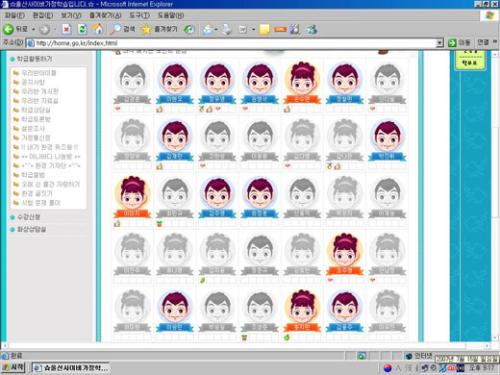The width and height of the screenshot is (500, 375).
Task: Click the Print icon in toolbar
Action: (227, 30)
